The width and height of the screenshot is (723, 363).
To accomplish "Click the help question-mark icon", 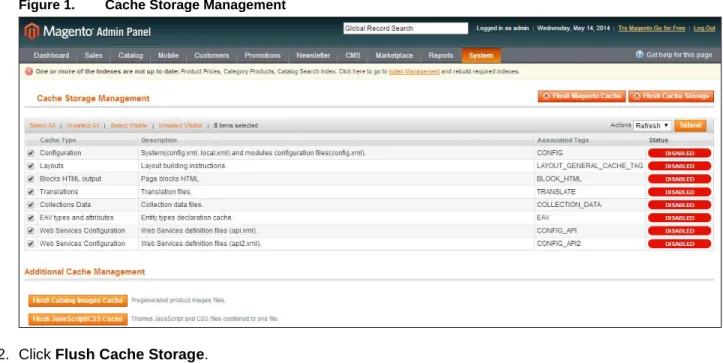I will click(x=640, y=54).
